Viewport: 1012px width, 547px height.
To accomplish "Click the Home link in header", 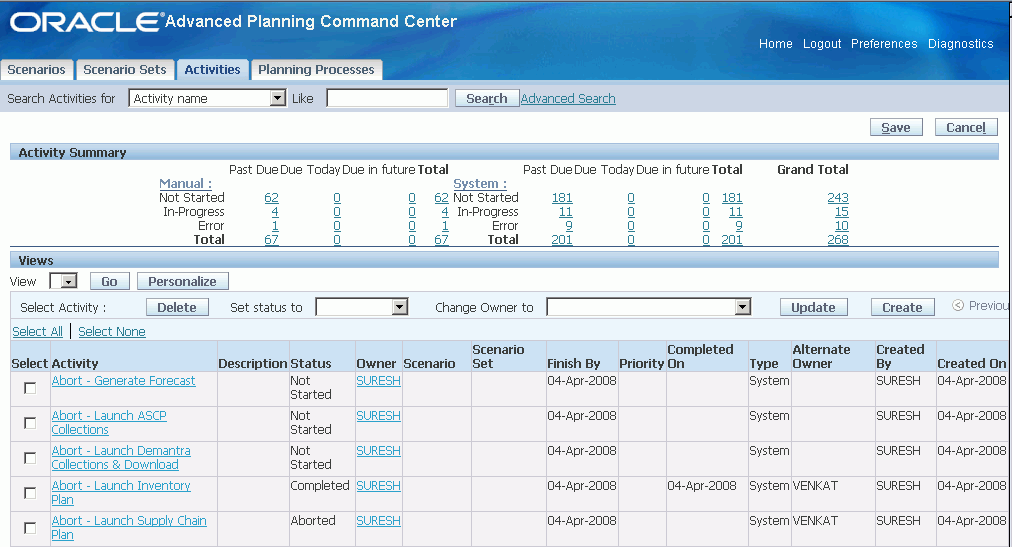I will tap(776, 44).
